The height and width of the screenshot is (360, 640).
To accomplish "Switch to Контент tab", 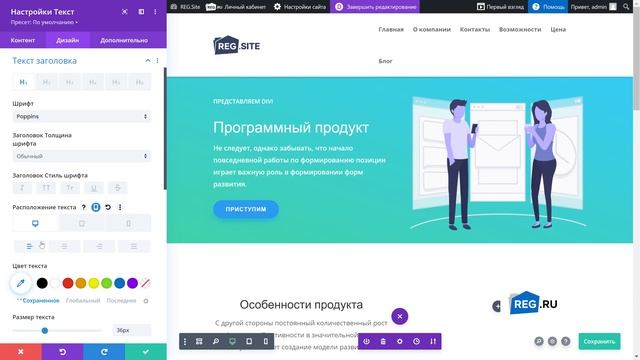I will (23, 40).
